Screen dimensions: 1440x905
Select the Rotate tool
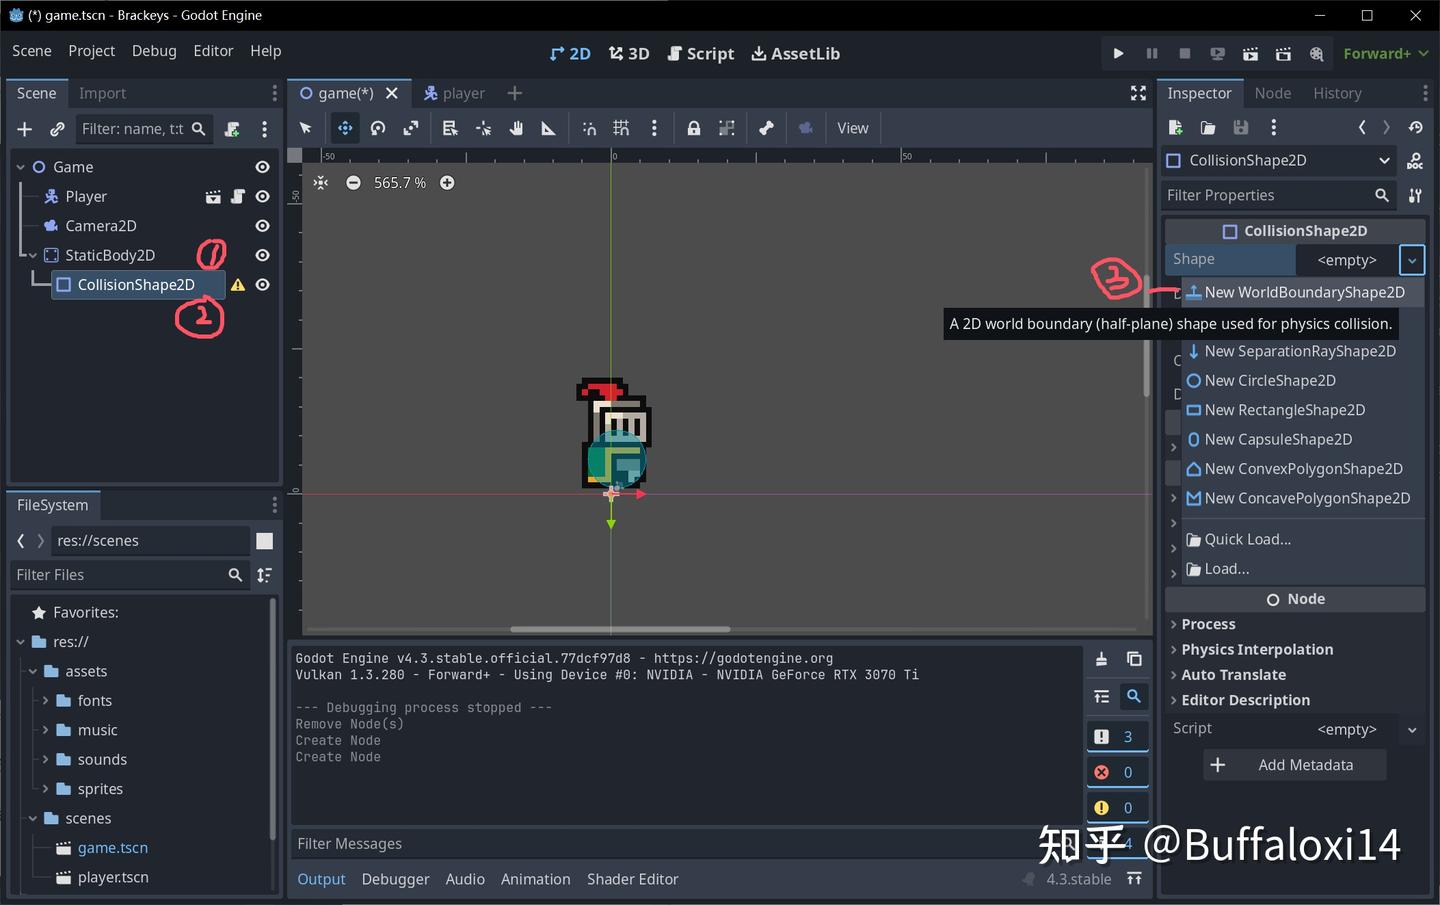point(377,128)
